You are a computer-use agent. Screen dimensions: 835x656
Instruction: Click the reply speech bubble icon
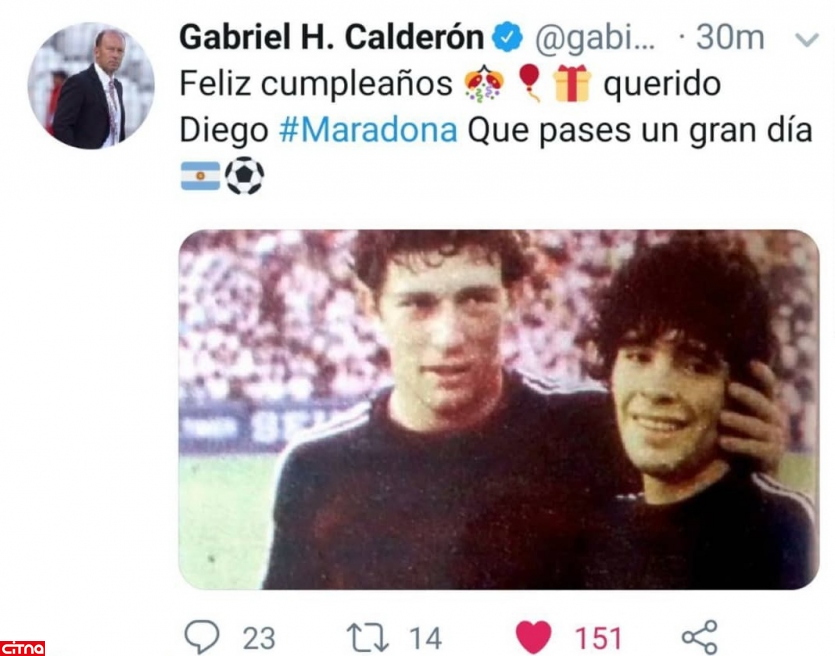click(x=202, y=637)
